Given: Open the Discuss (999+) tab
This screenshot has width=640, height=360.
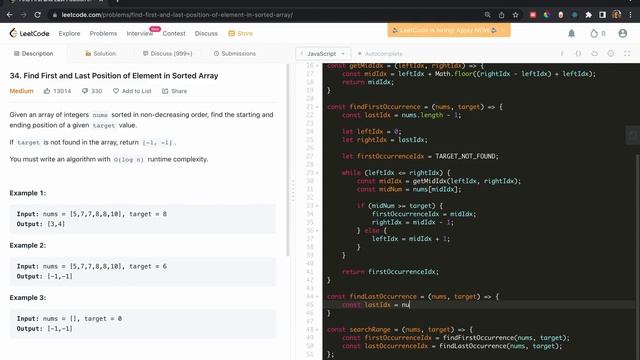Looking at the screenshot, I should [x=167, y=53].
